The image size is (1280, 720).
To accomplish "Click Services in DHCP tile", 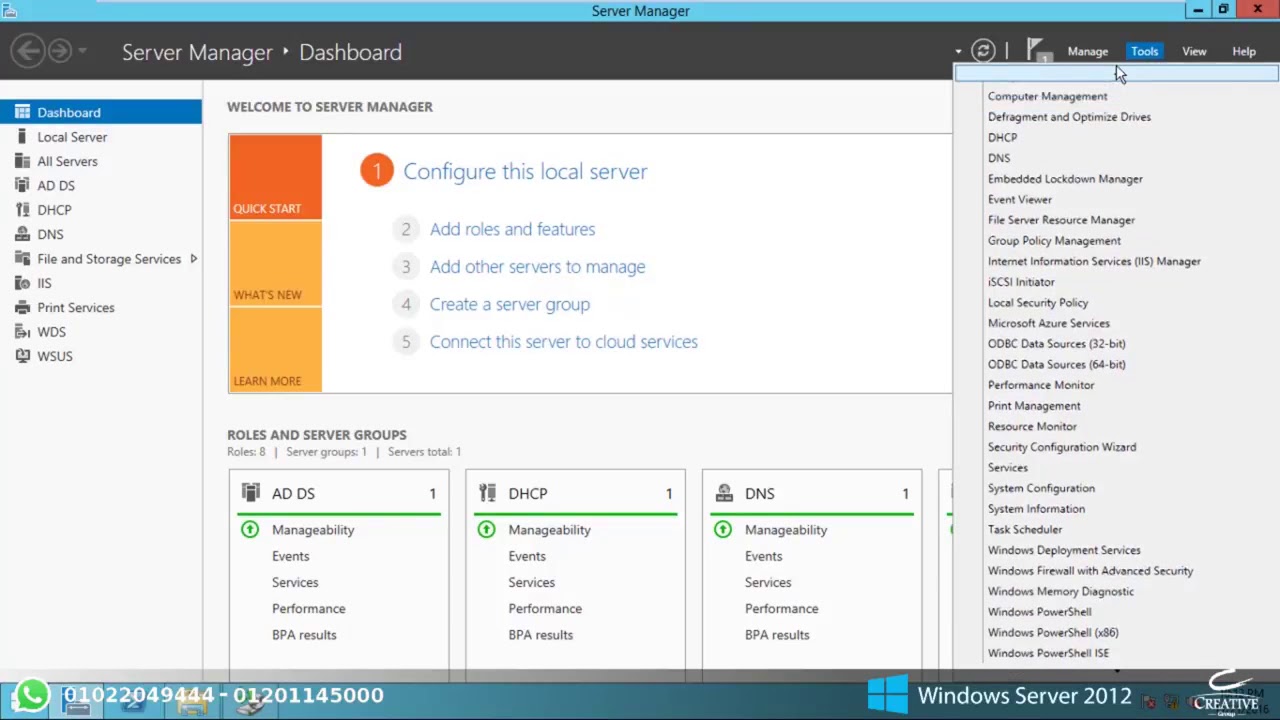I will (x=531, y=582).
